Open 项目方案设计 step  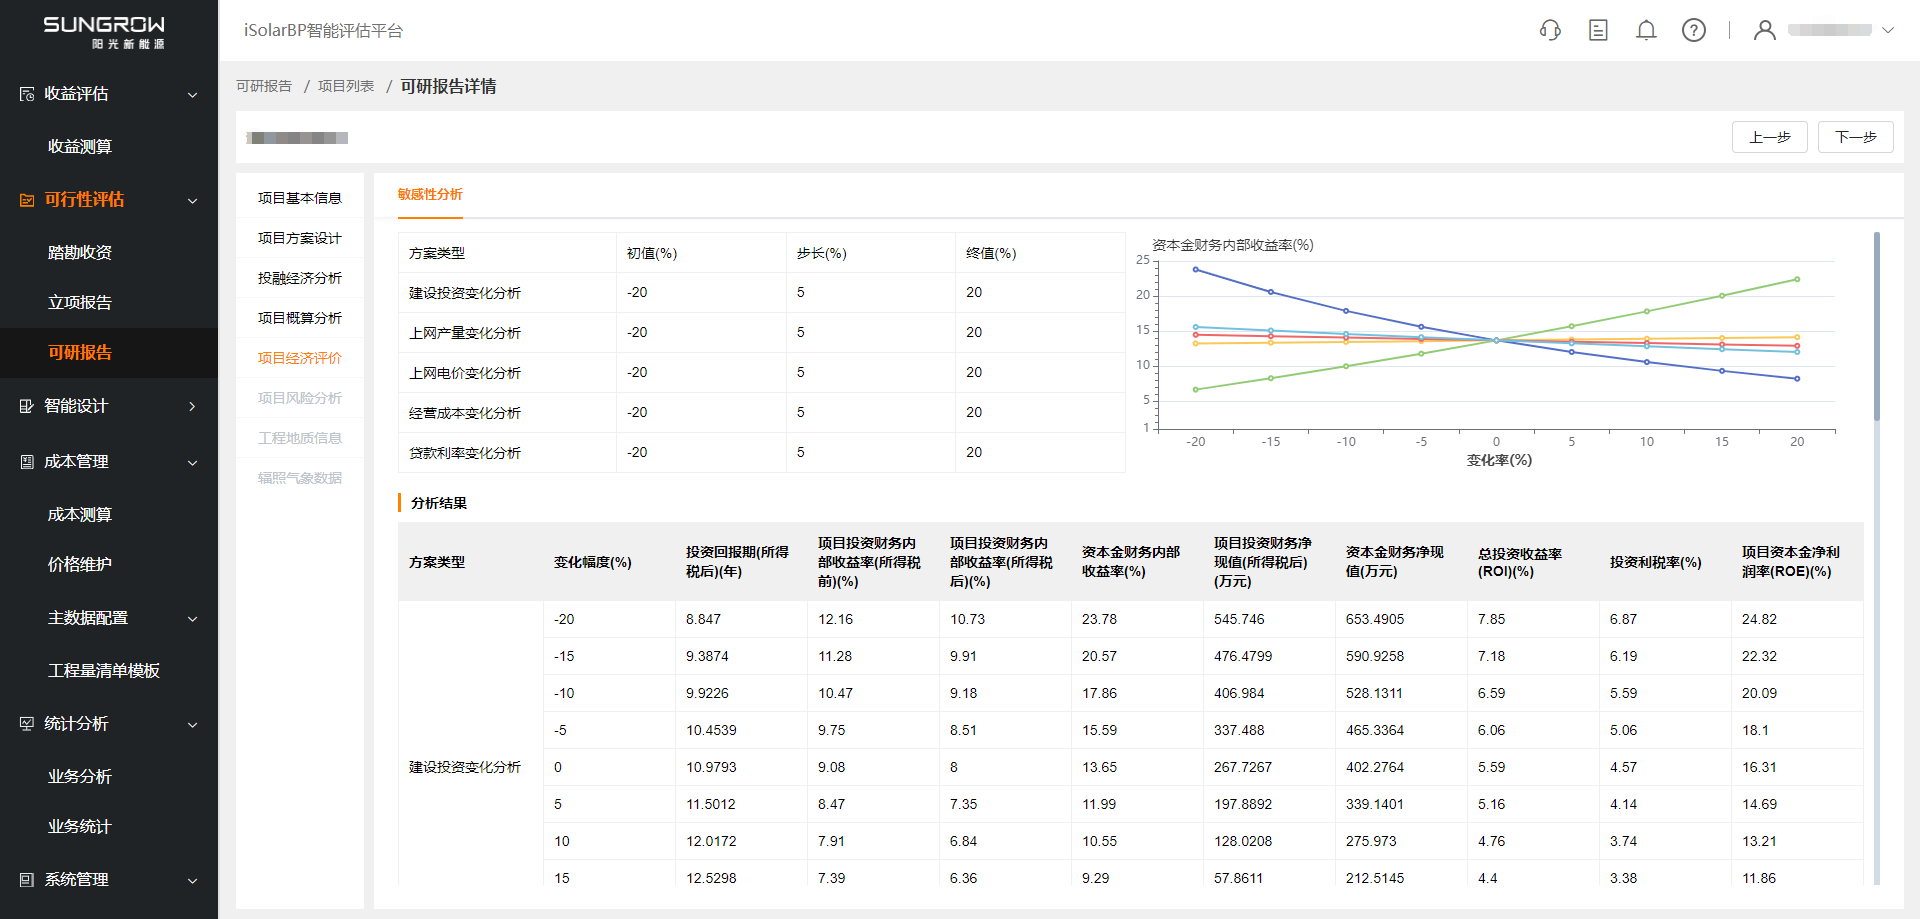pos(300,238)
